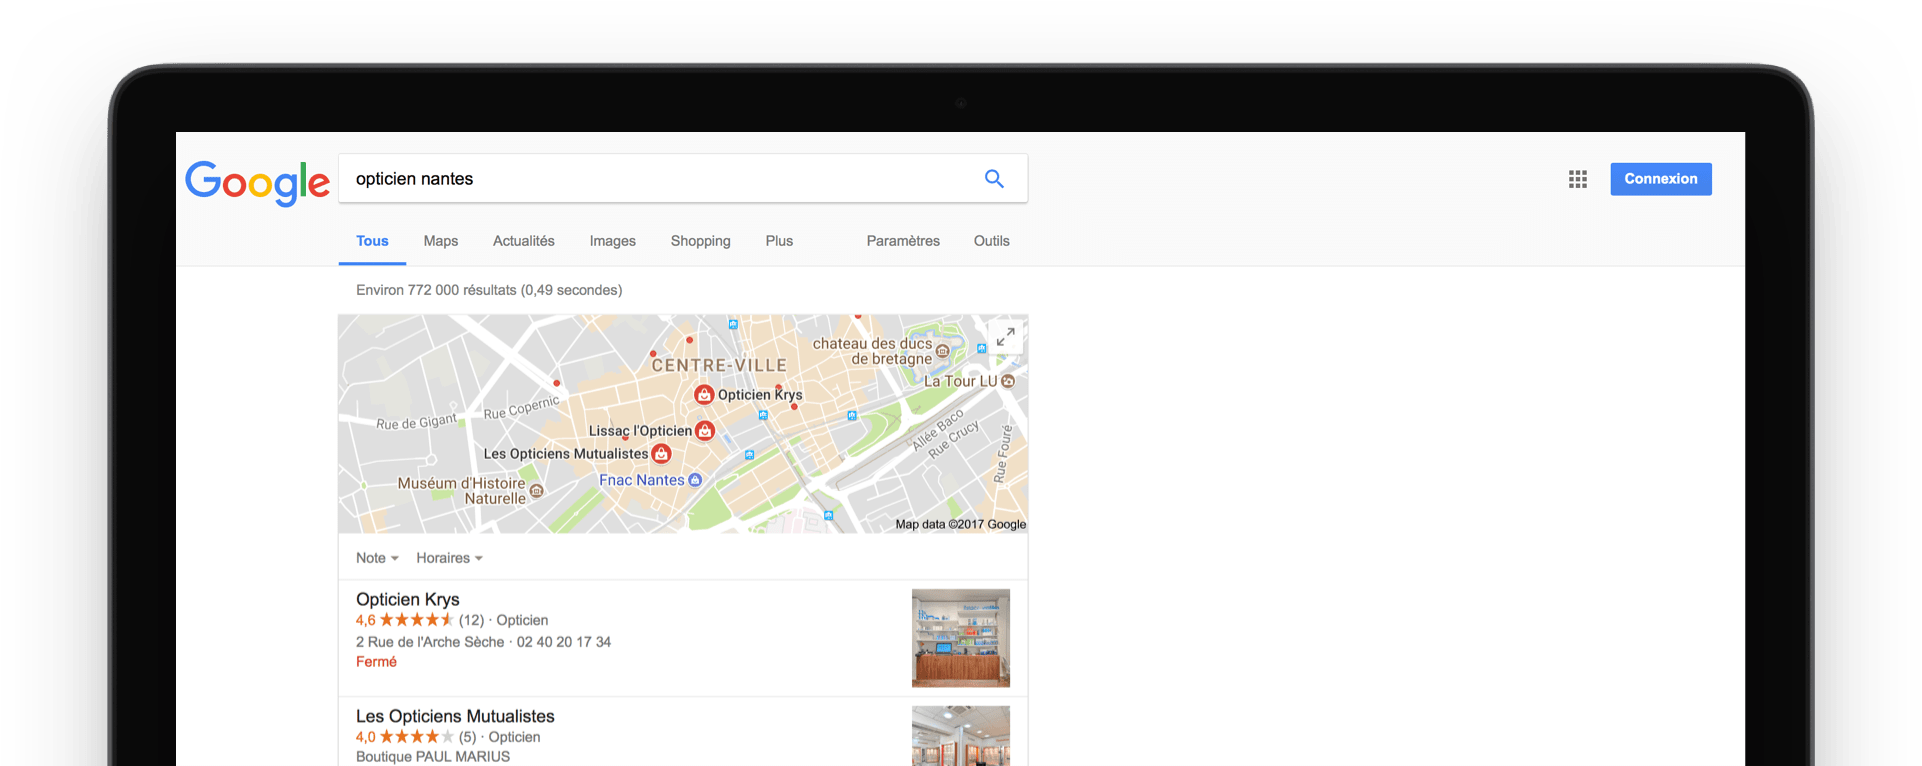Click the CENTRE-VILLE label on the map
Screen dimensions: 1922x766
pos(719,366)
